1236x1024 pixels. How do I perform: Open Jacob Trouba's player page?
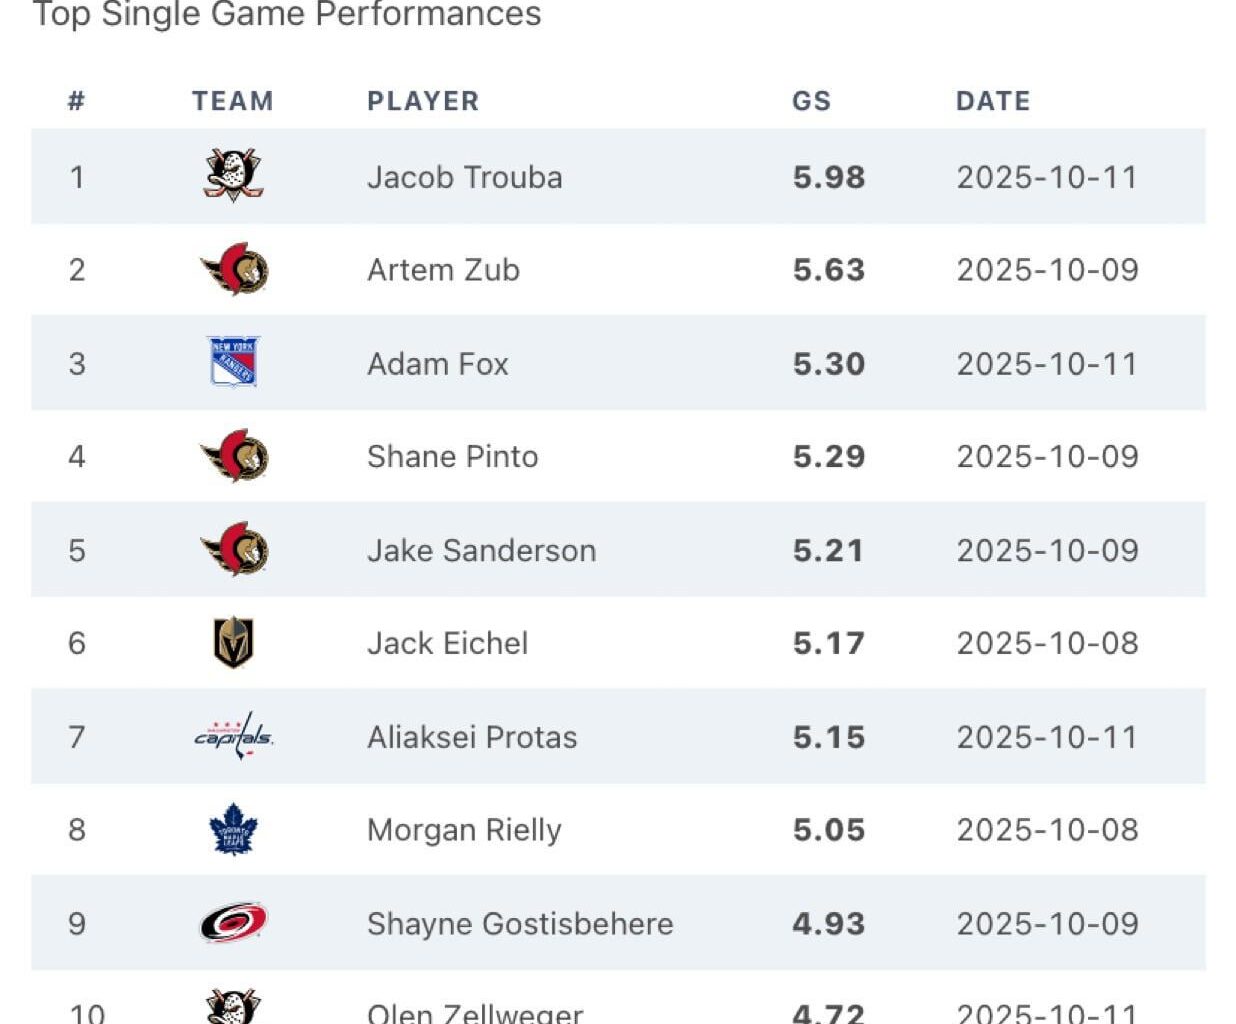(464, 177)
